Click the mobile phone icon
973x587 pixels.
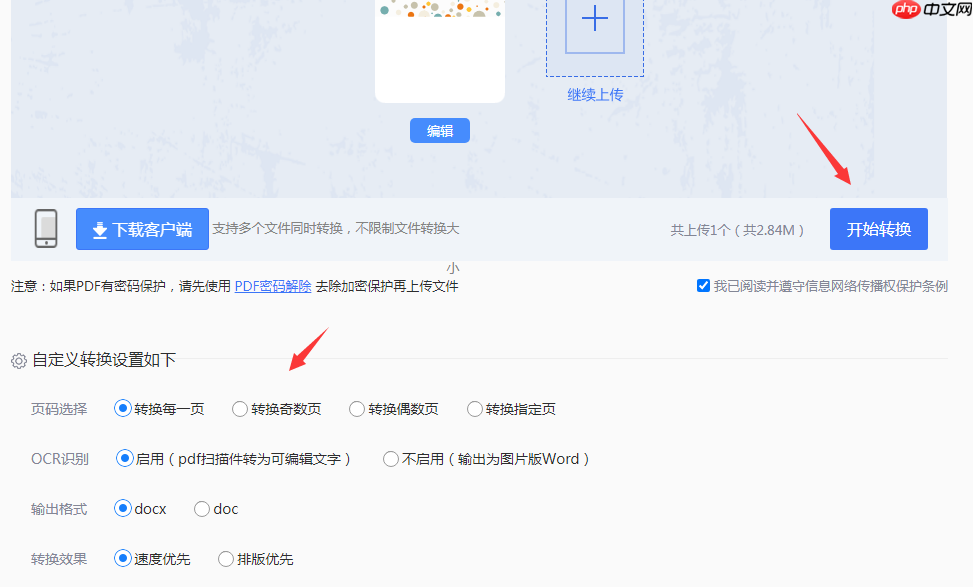click(x=45, y=229)
